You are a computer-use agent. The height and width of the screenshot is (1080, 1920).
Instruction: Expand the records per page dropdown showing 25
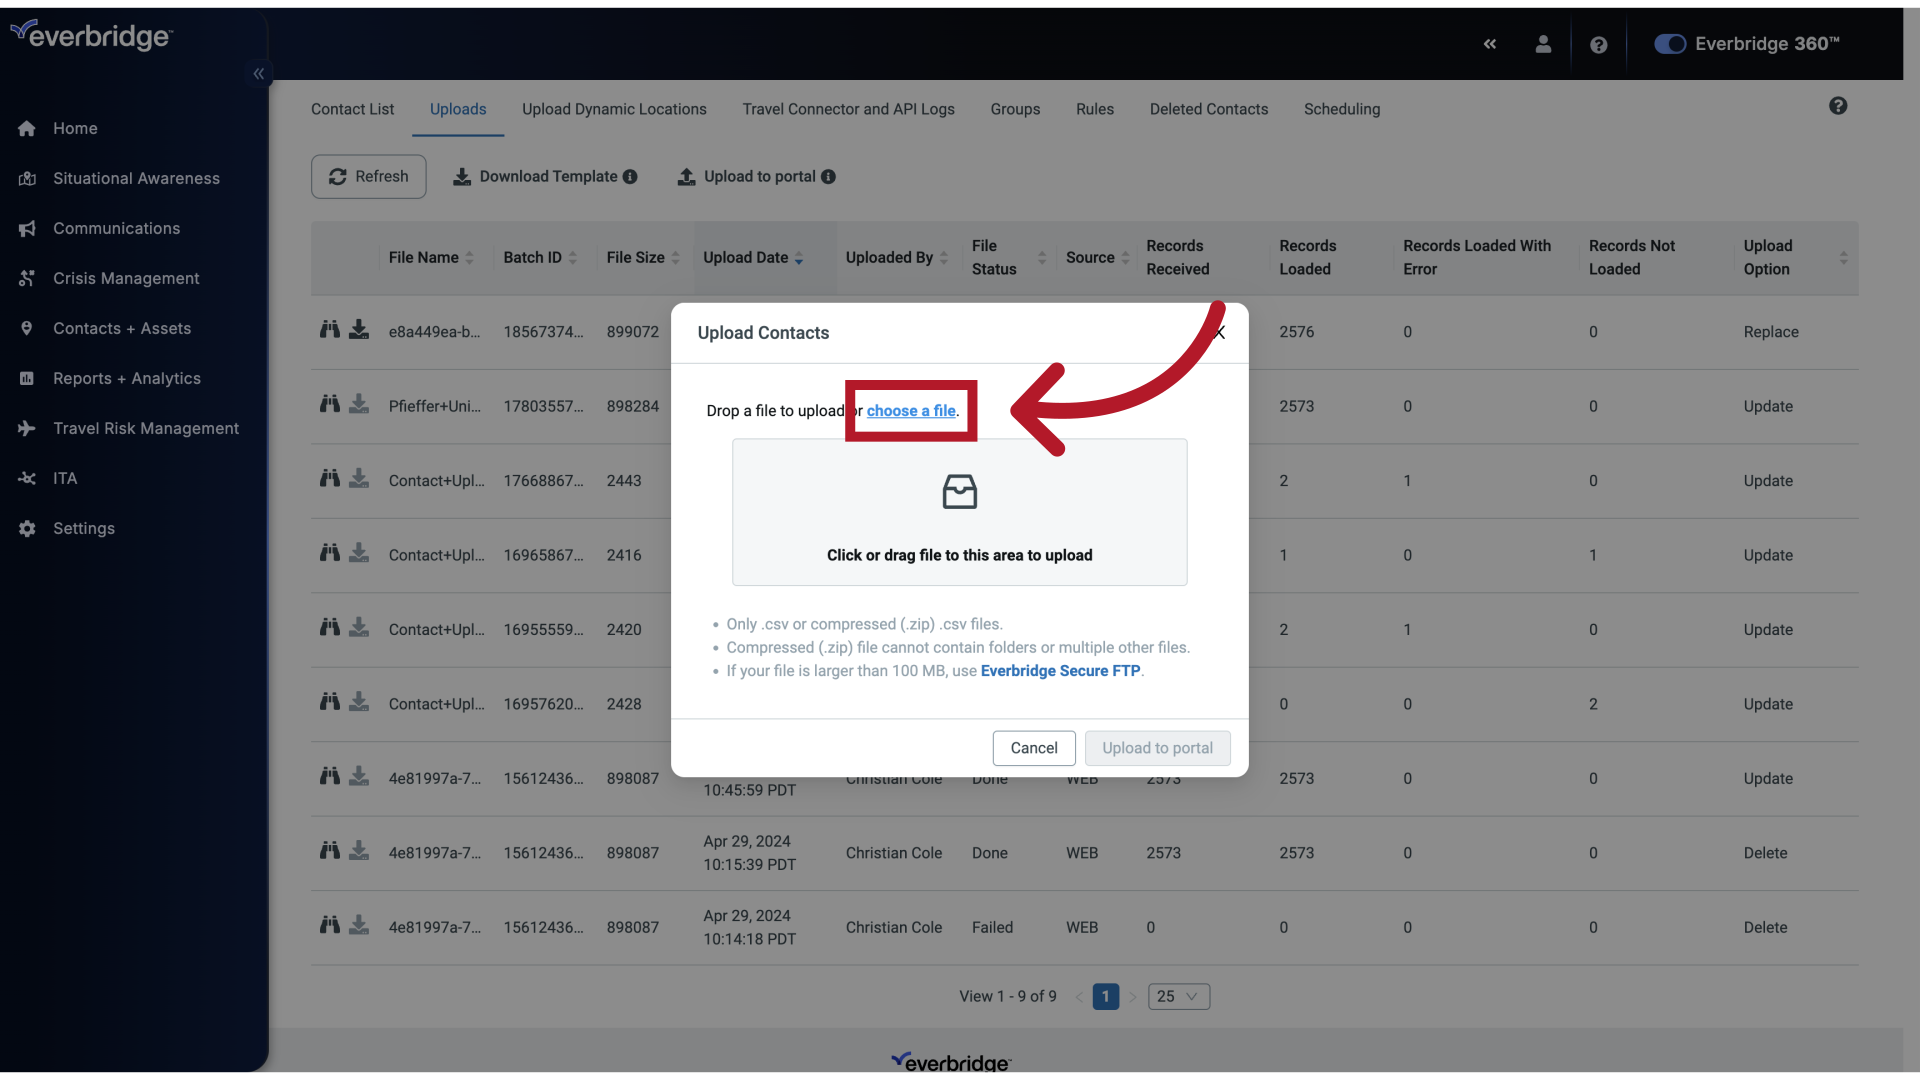pyautogui.click(x=1178, y=996)
